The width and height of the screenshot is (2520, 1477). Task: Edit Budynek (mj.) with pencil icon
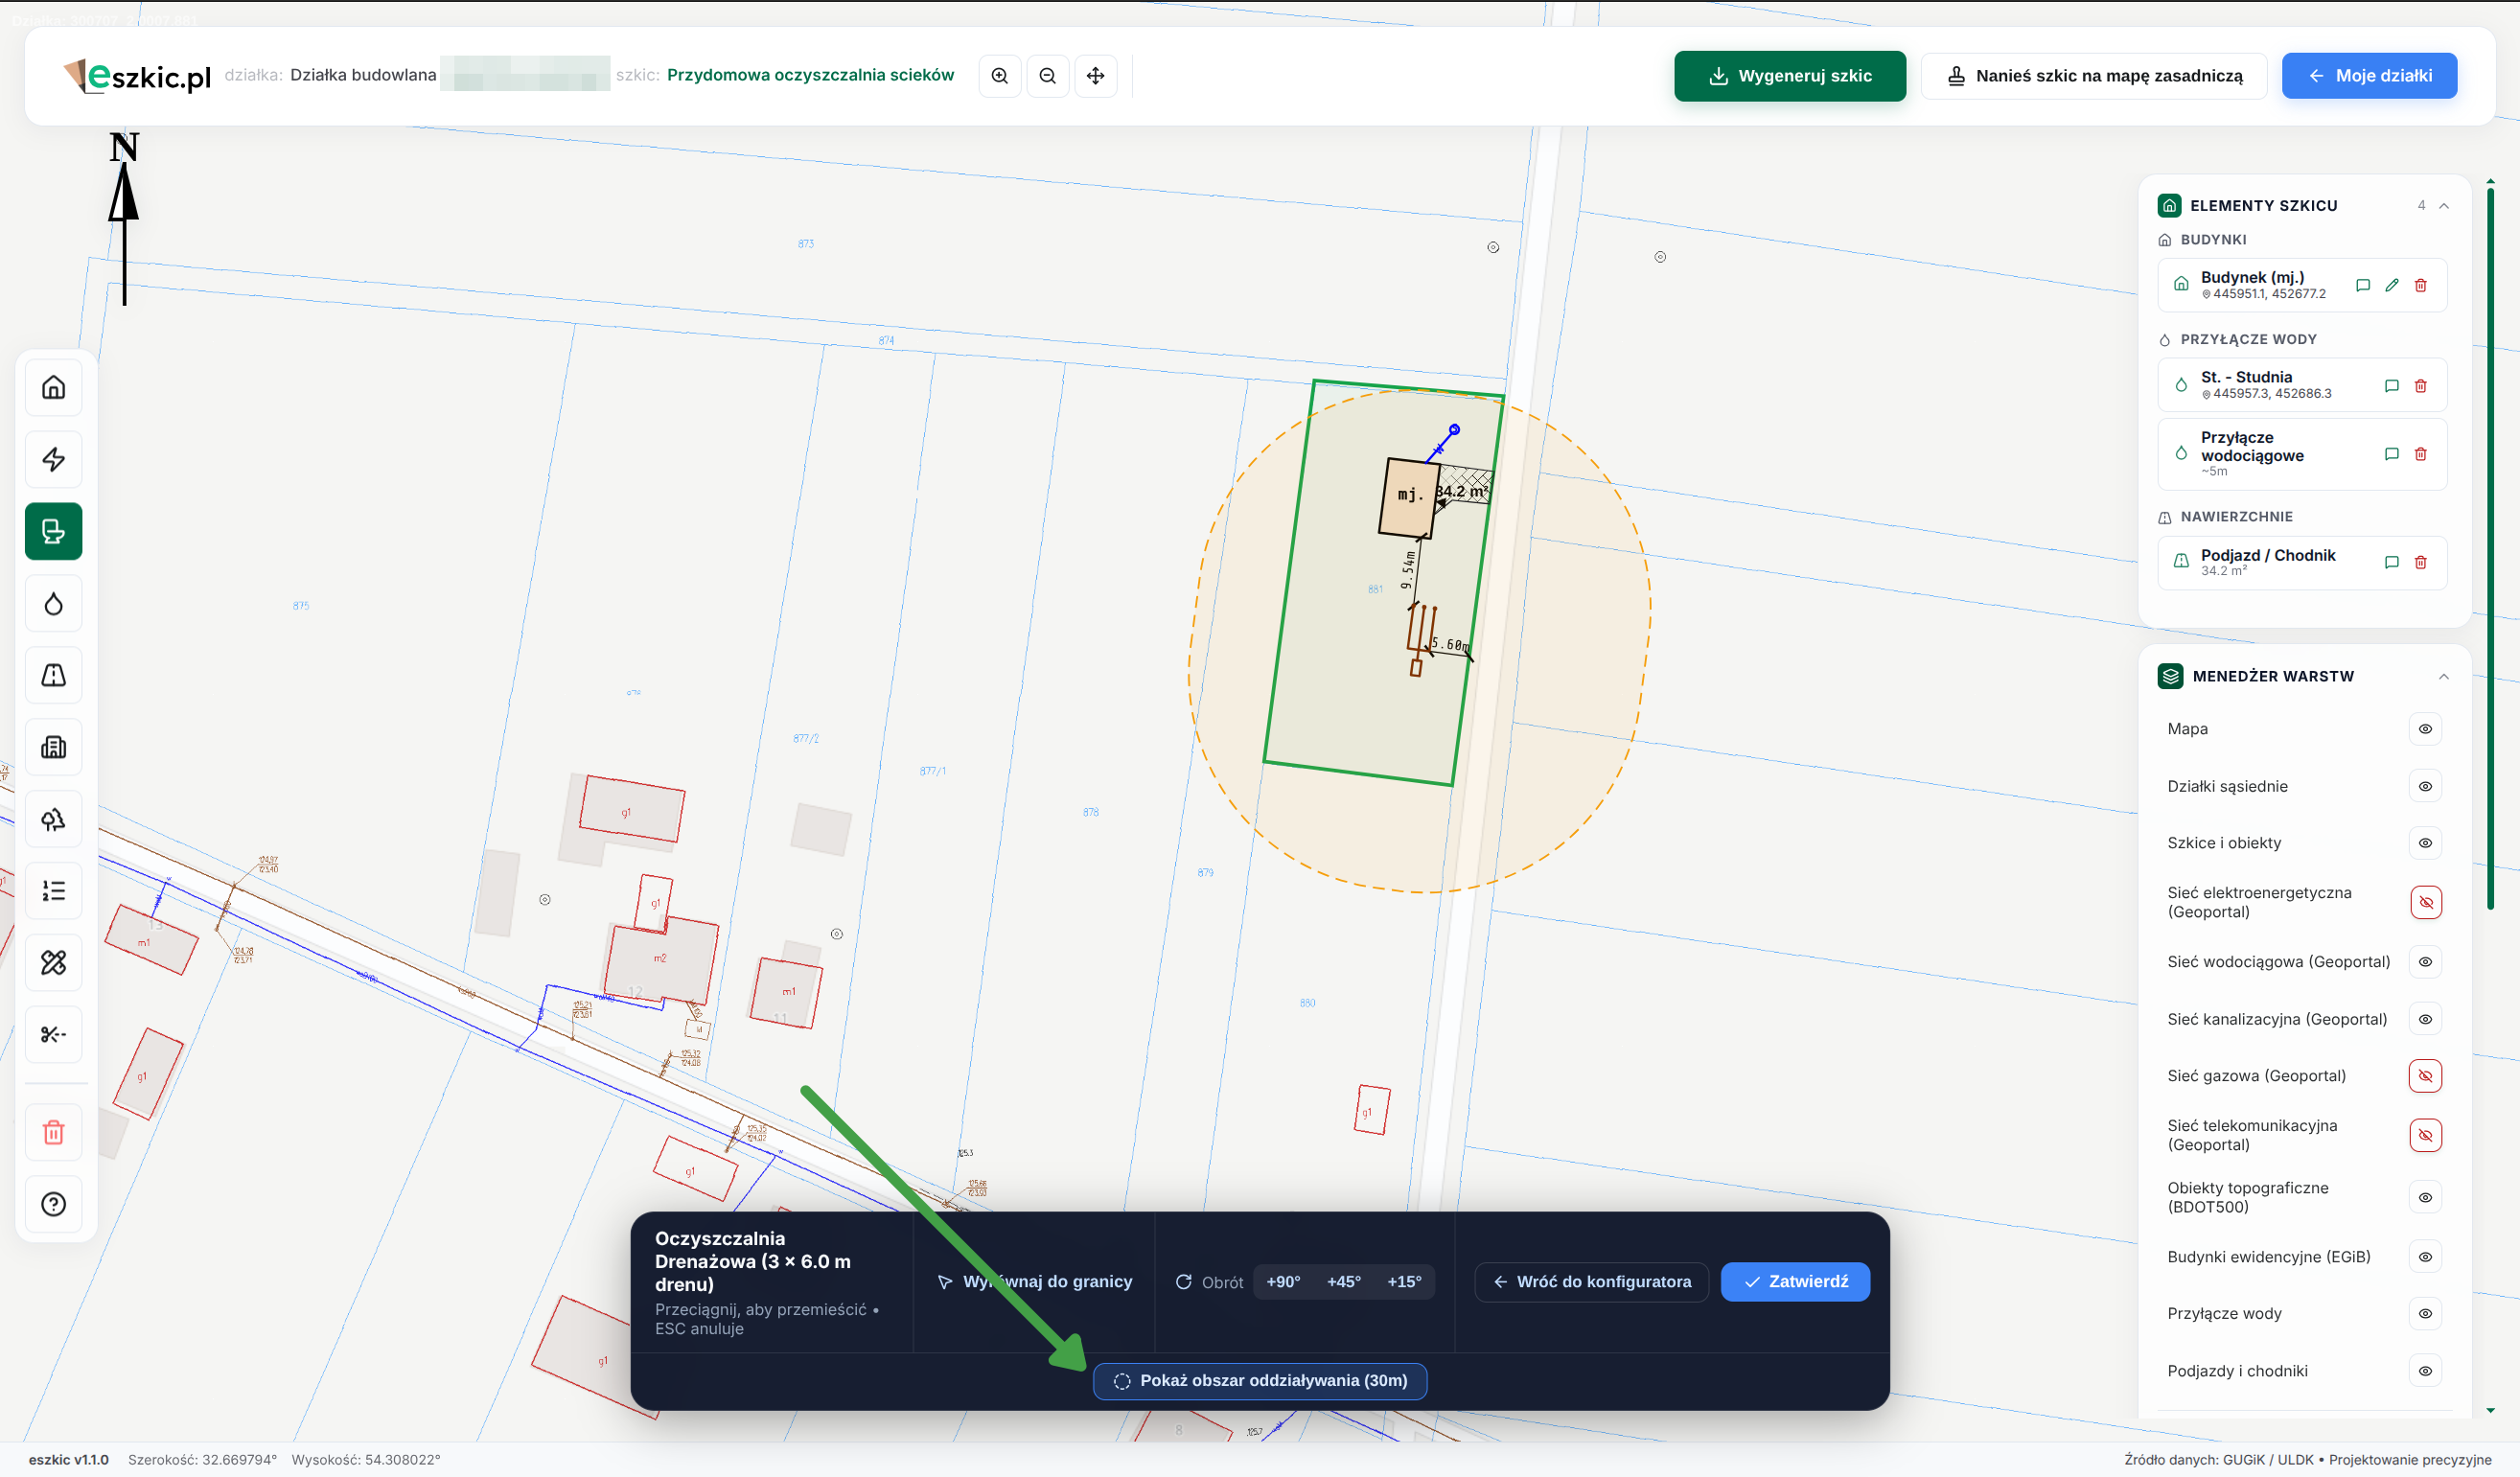2392,285
